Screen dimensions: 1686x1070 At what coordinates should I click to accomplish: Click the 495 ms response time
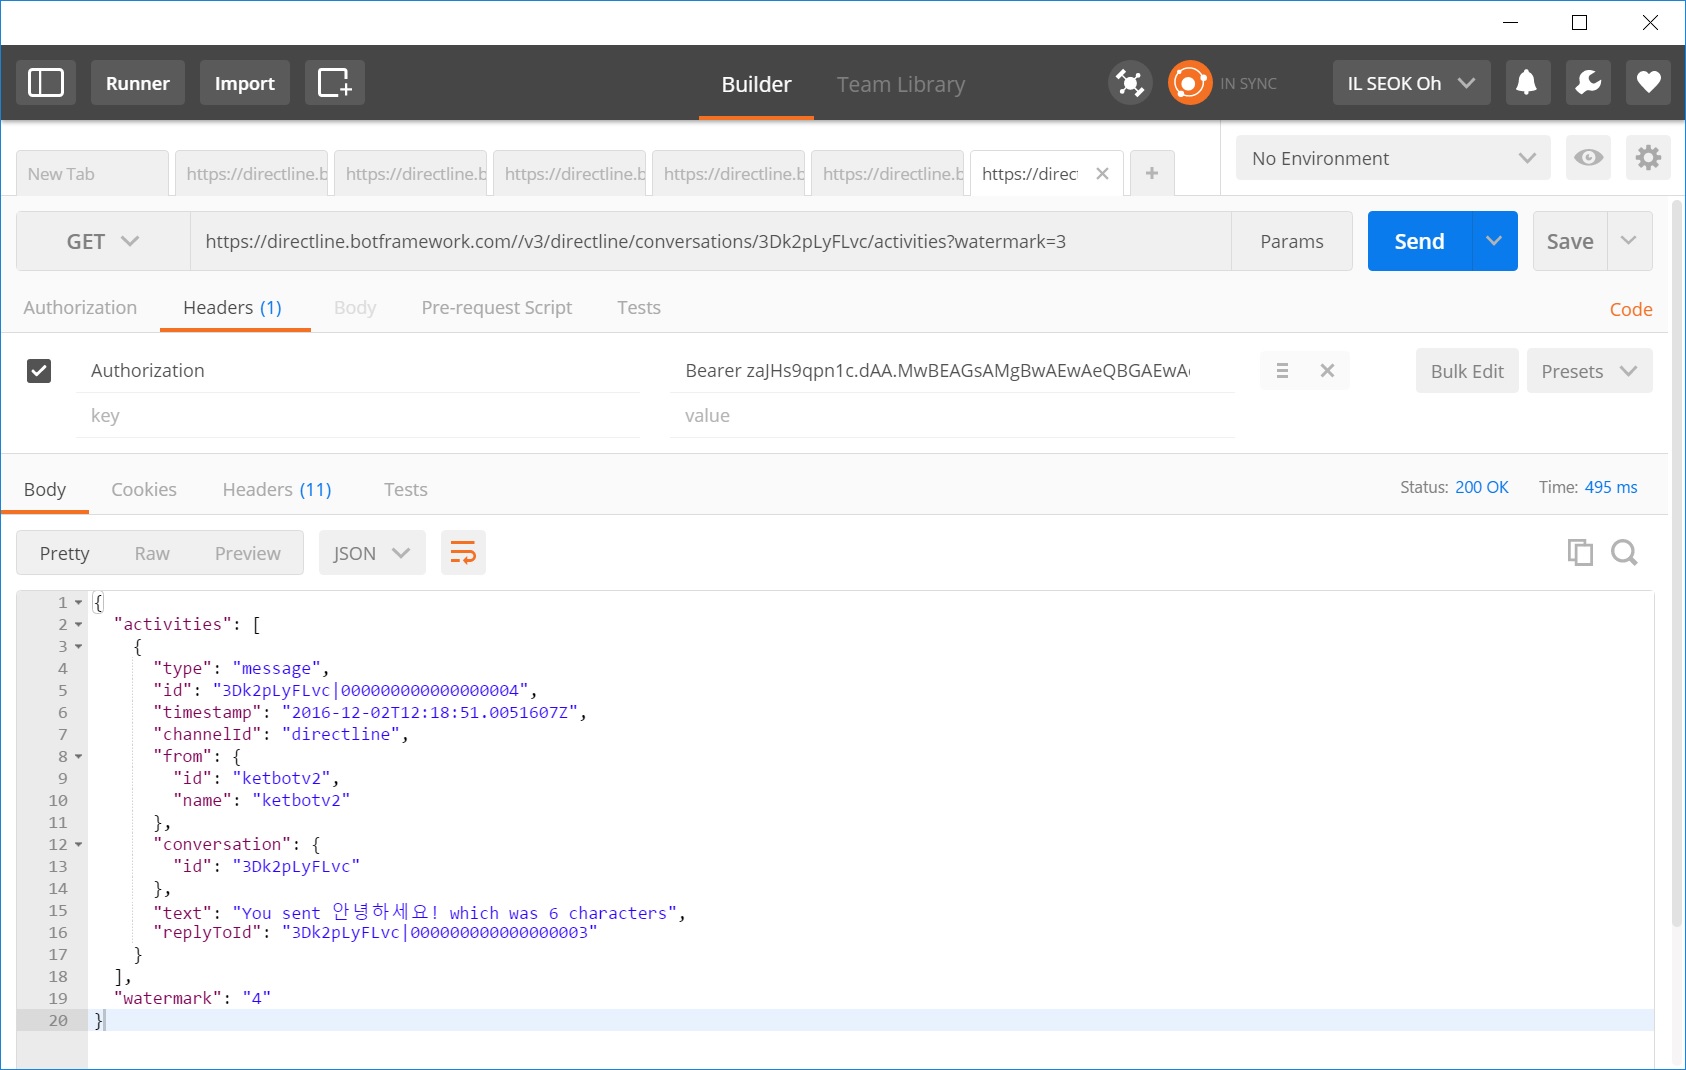pyautogui.click(x=1611, y=487)
